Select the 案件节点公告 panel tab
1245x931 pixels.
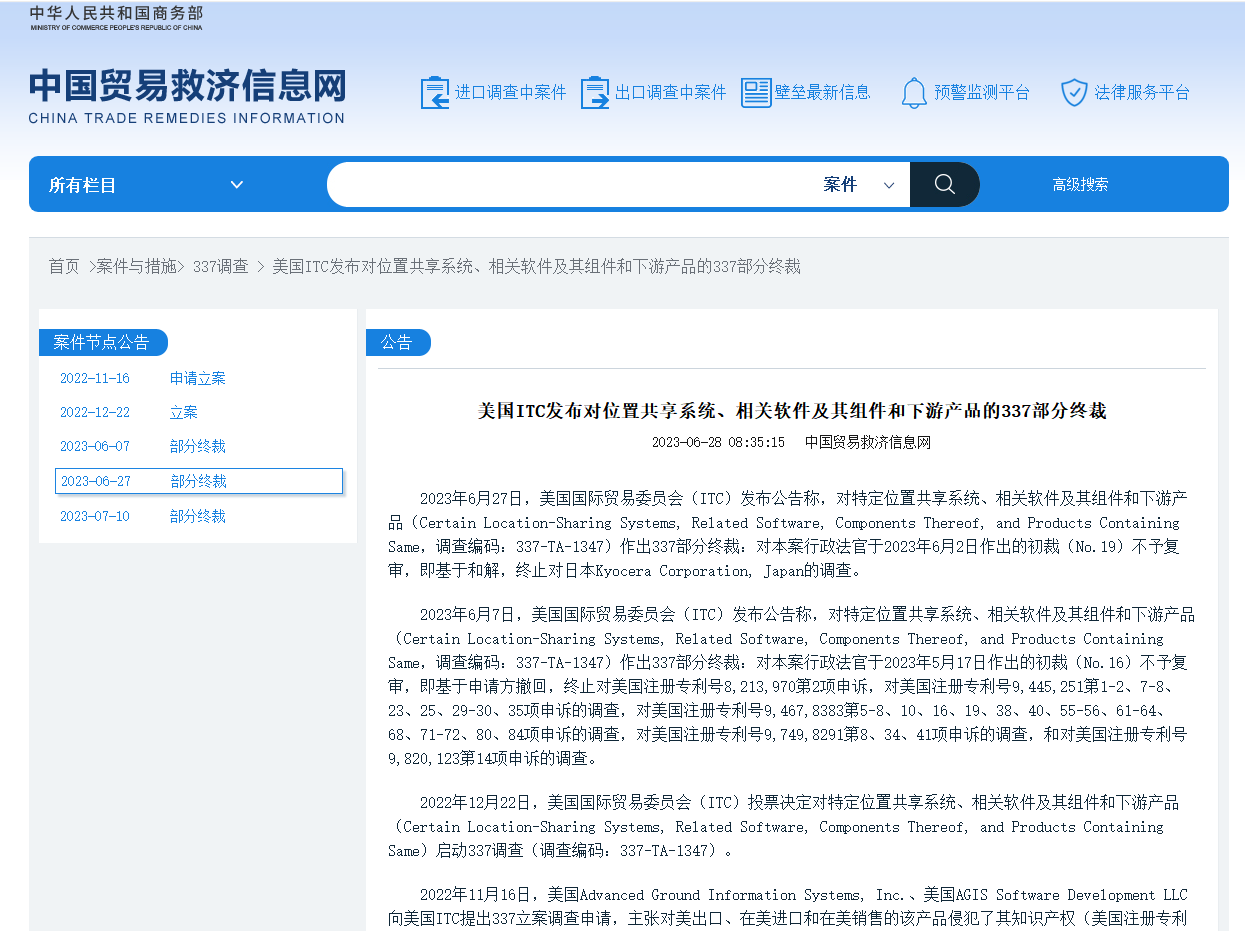coord(102,342)
